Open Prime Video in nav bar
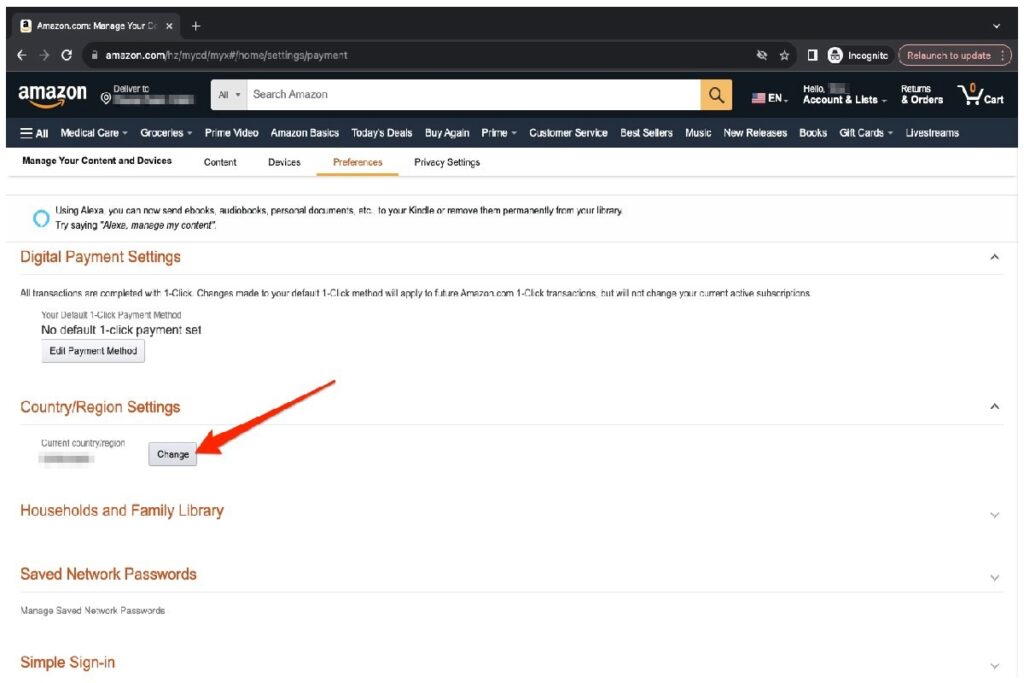Screen dimensions: 1024x683 click(231, 133)
